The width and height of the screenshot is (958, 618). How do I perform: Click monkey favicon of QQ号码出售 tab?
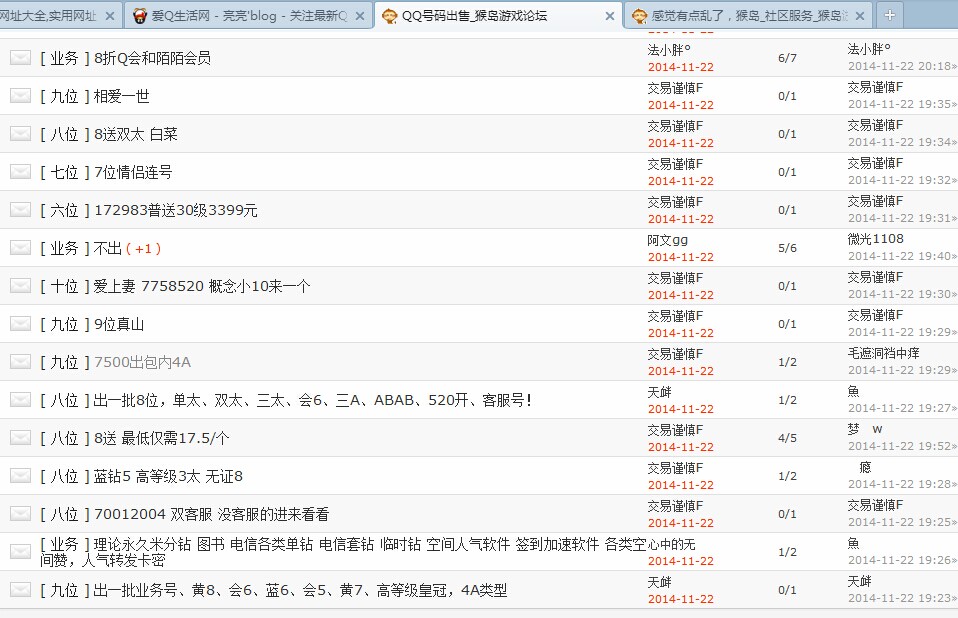click(x=389, y=16)
